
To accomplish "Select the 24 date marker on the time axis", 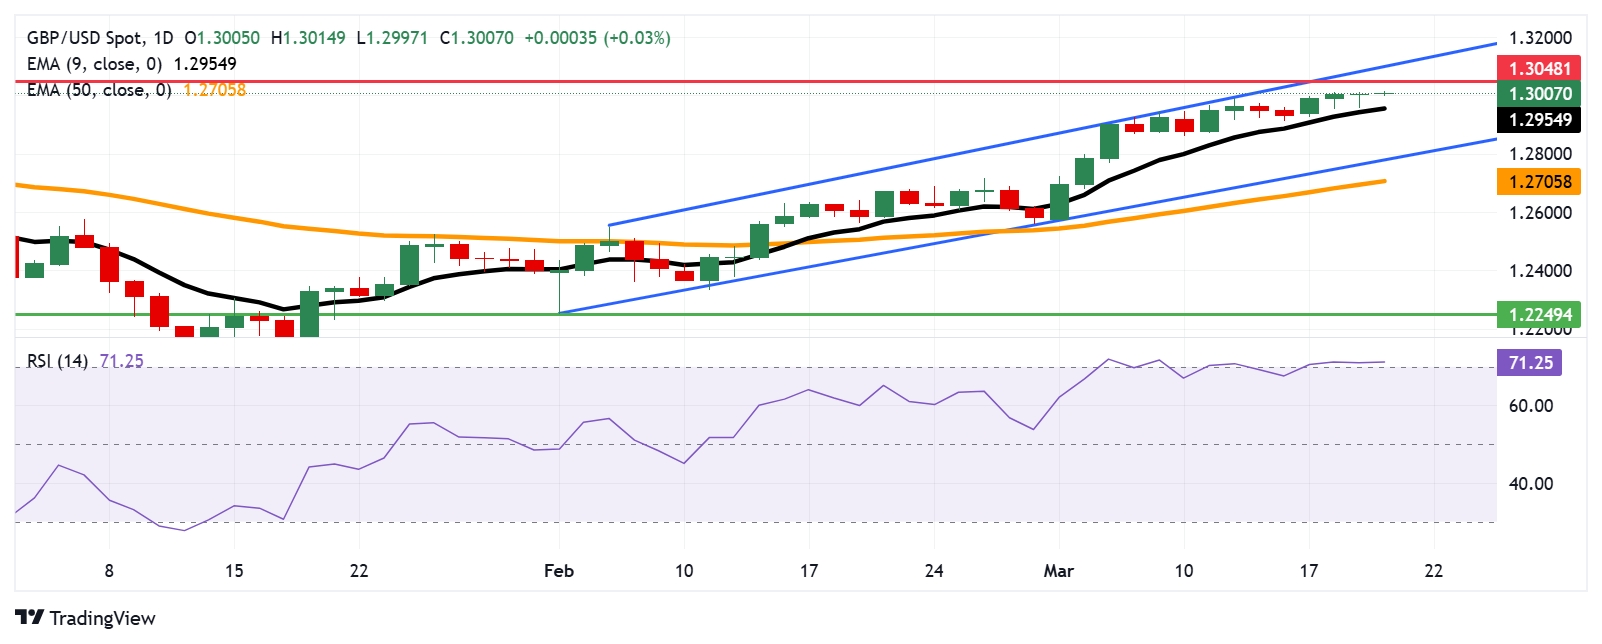I will click(933, 571).
